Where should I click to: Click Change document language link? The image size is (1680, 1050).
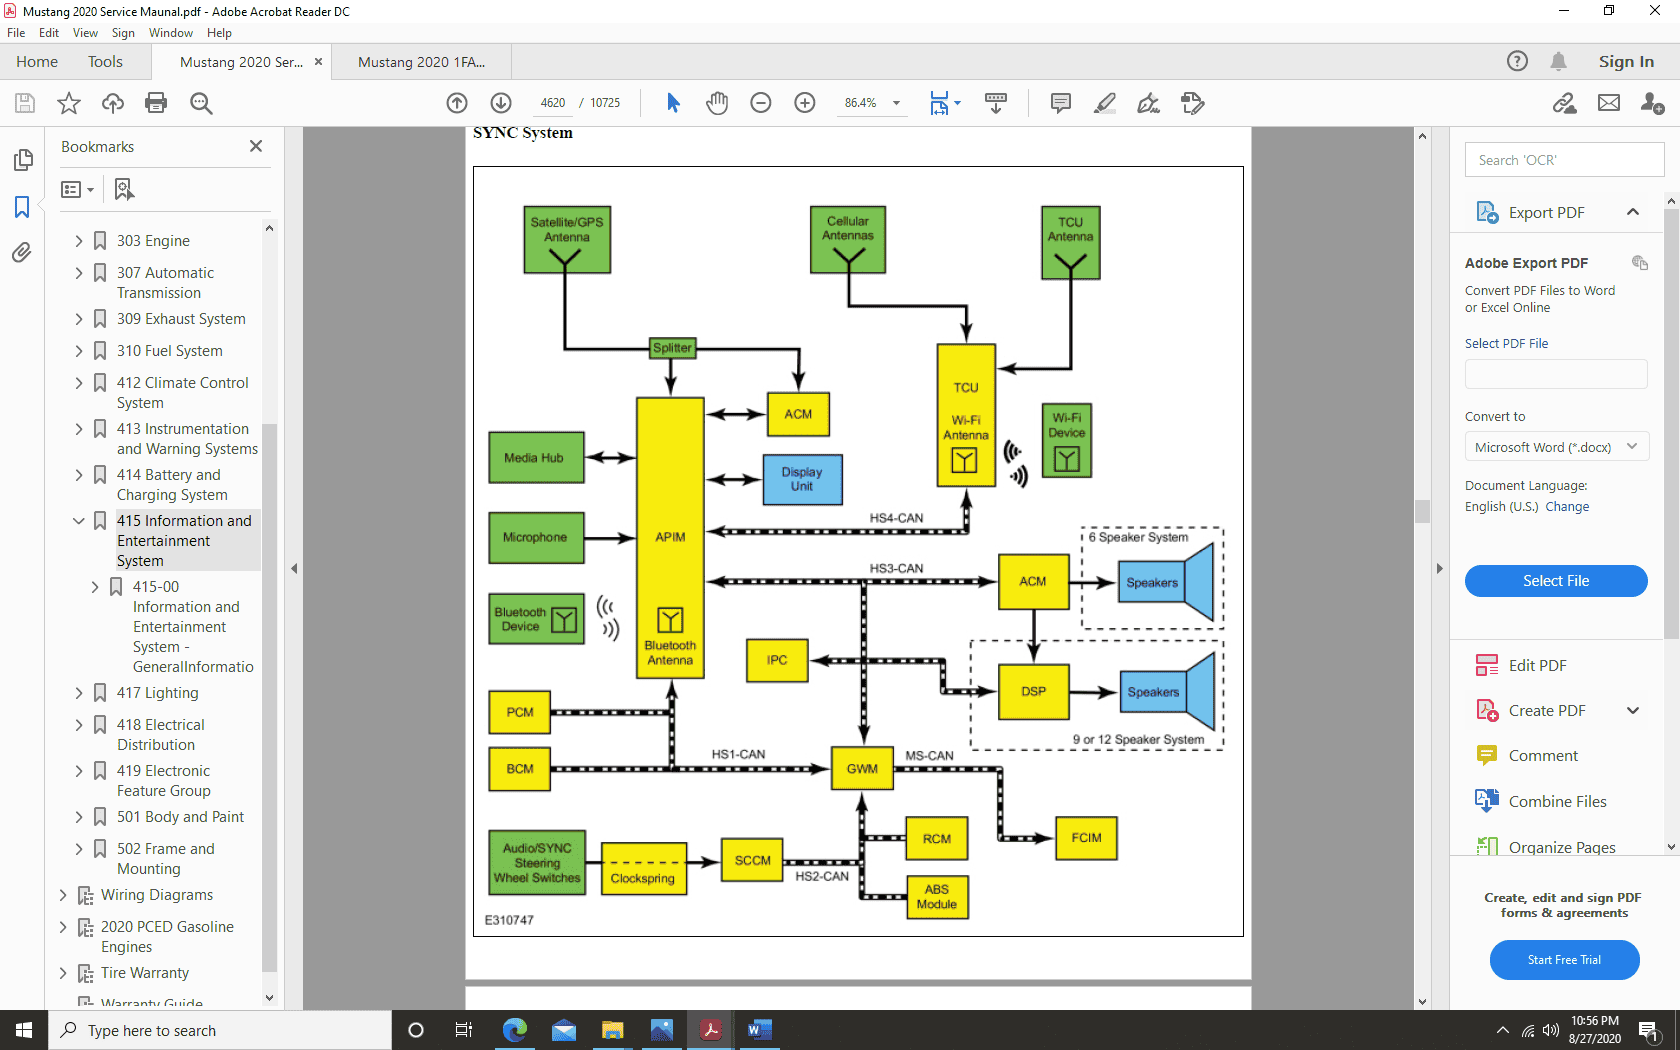tap(1567, 507)
